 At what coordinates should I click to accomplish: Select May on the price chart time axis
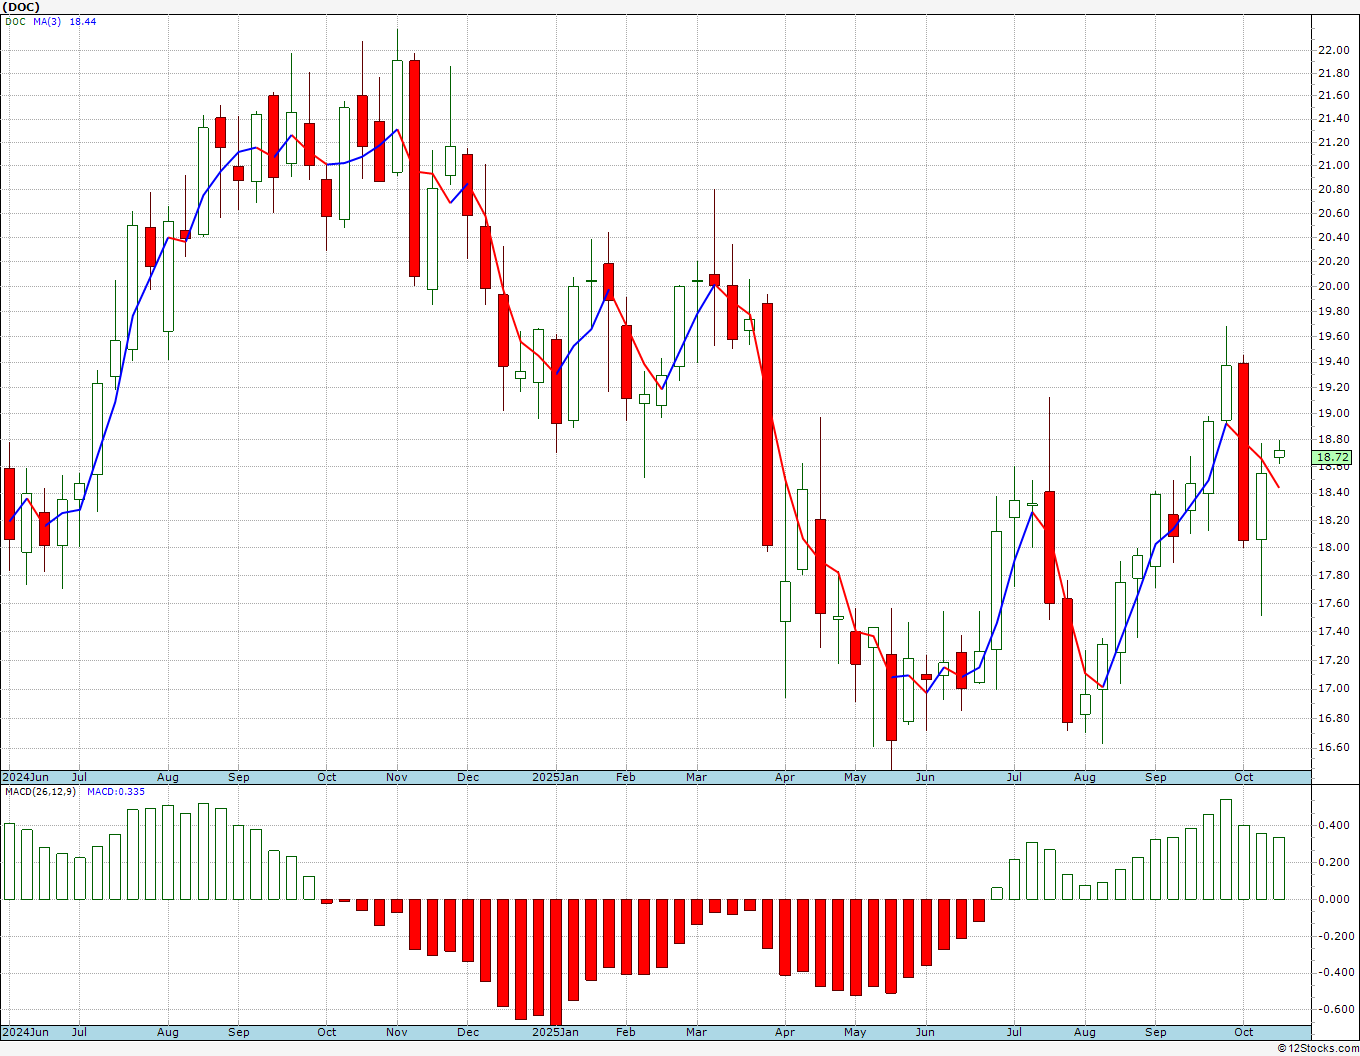855,777
